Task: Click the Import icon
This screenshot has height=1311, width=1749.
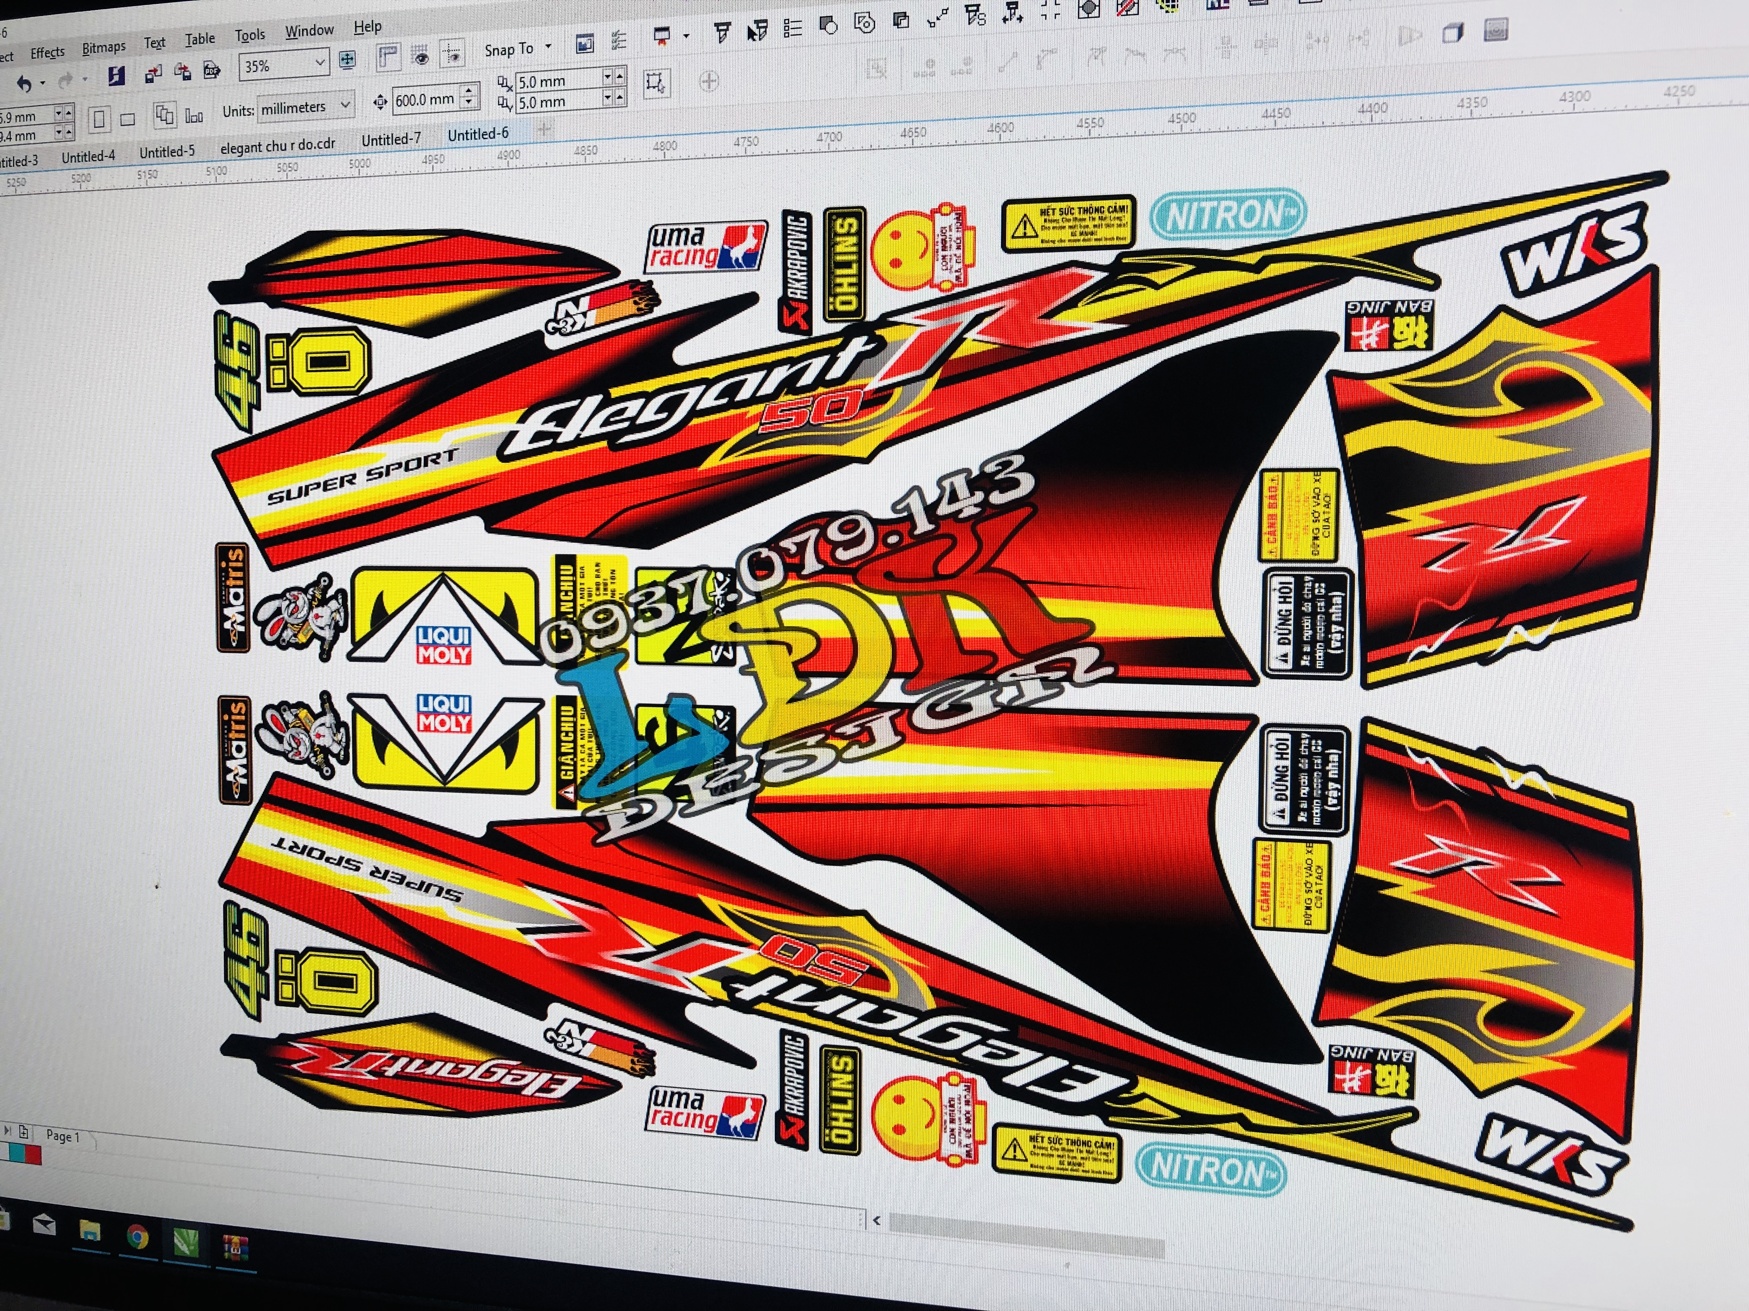Action: pos(153,73)
